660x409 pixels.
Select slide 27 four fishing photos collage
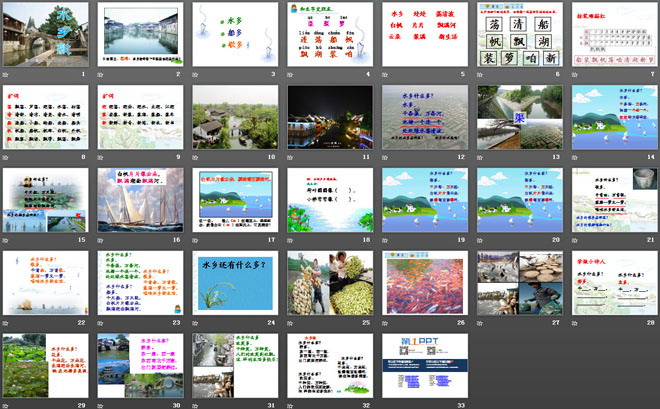(520, 283)
